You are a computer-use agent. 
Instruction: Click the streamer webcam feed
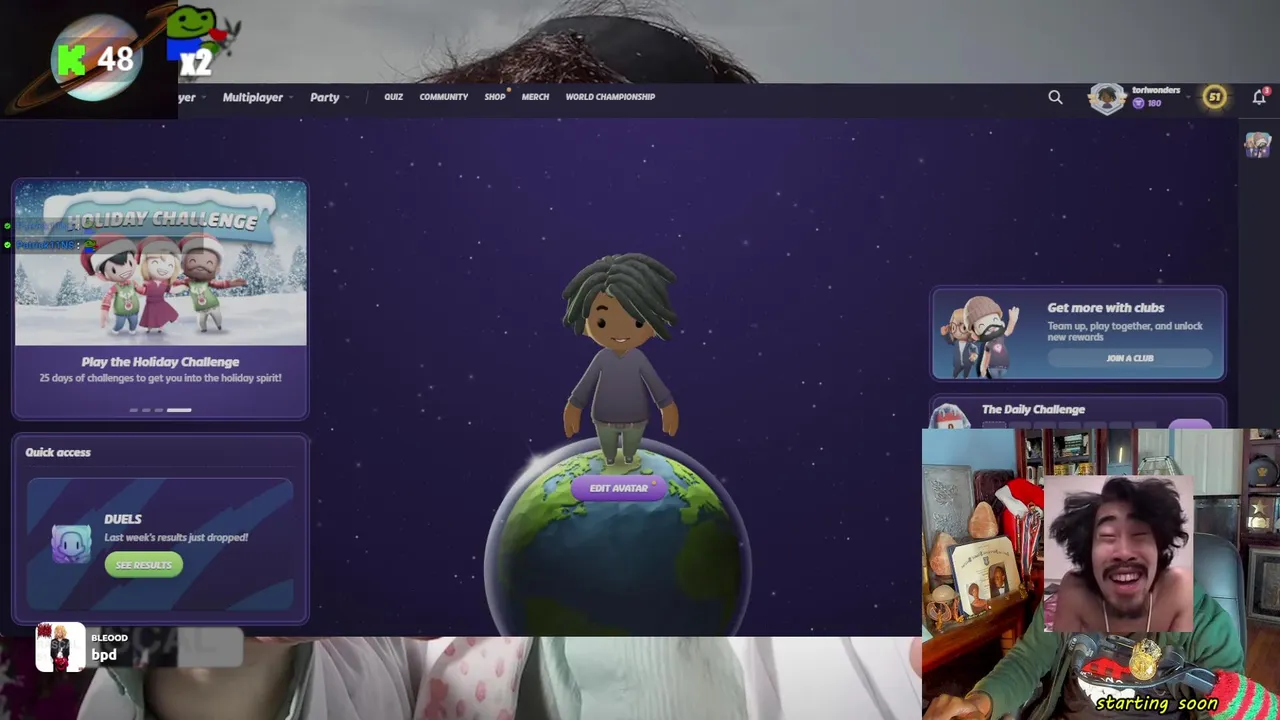pyautogui.click(x=1100, y=575)
